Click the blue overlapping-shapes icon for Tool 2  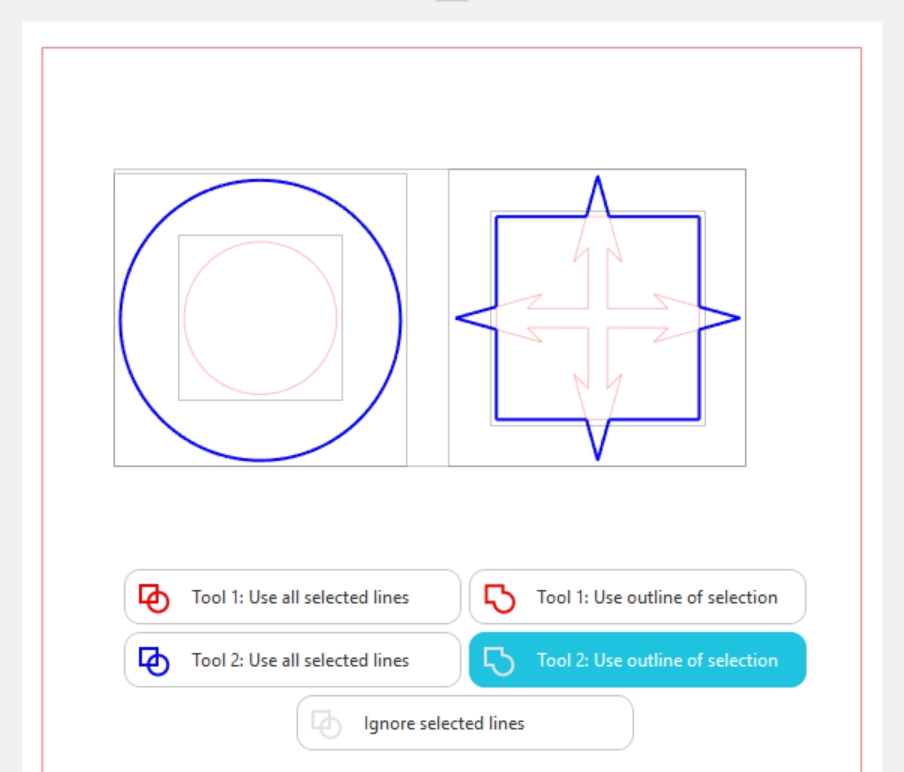tap(153, 661)
